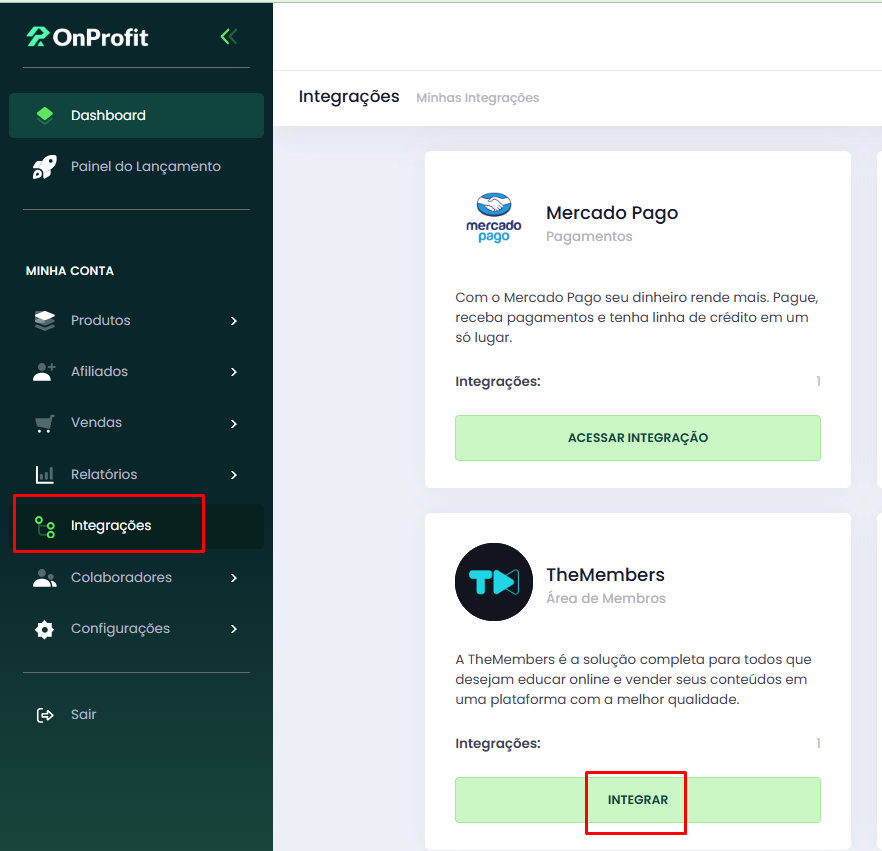Select Vendas in the sidebar

tap(136, 422)
